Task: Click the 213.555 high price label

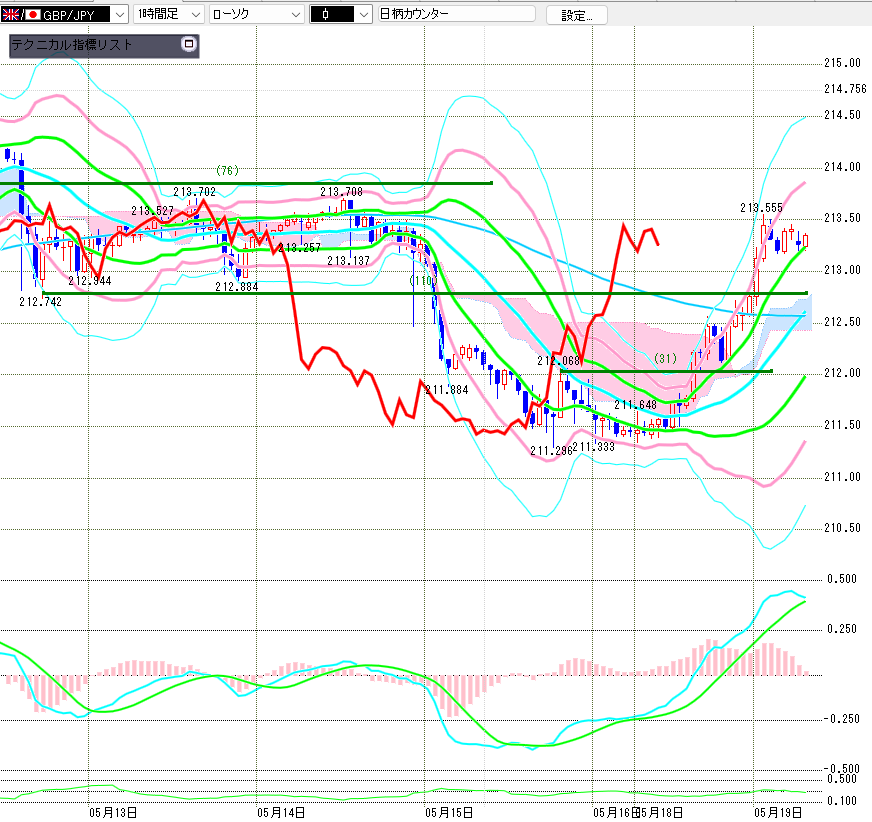Action: click(761, 208)
